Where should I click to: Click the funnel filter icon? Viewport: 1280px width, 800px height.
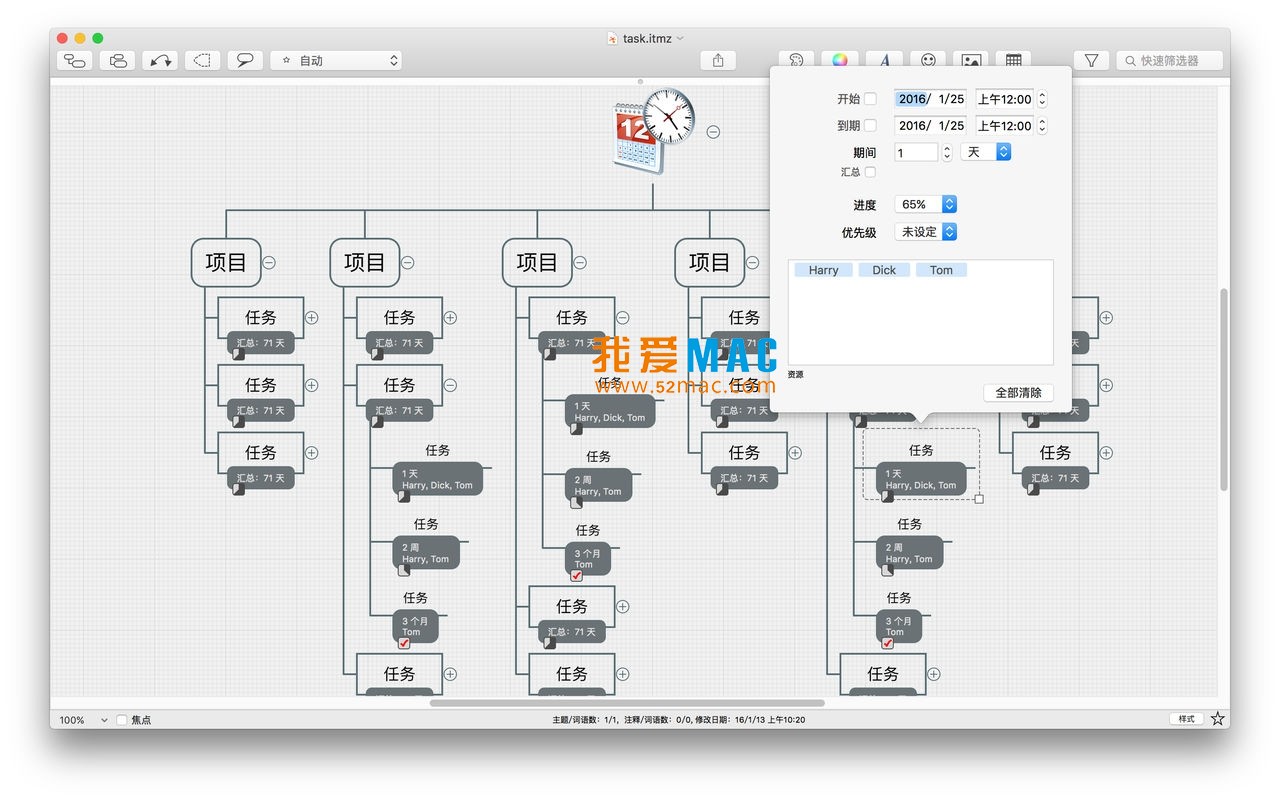1091,61
